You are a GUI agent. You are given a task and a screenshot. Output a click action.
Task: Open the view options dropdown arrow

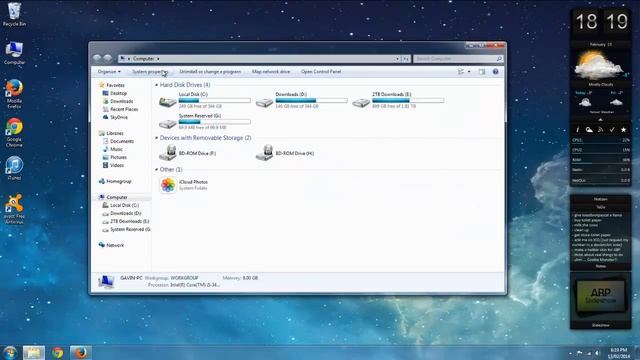(x=469, y=71)
